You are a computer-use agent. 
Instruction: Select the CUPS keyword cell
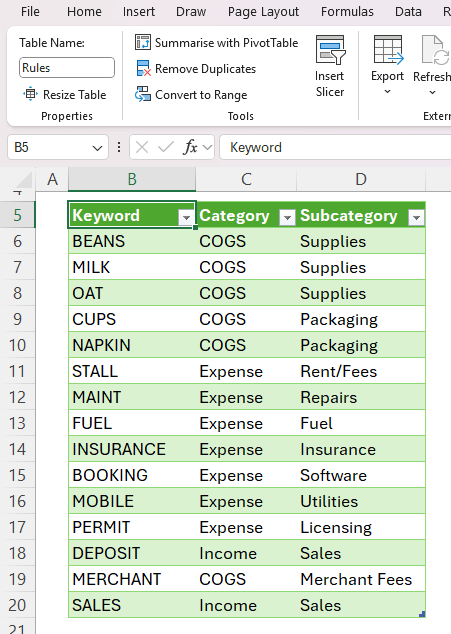click(132, 319)
